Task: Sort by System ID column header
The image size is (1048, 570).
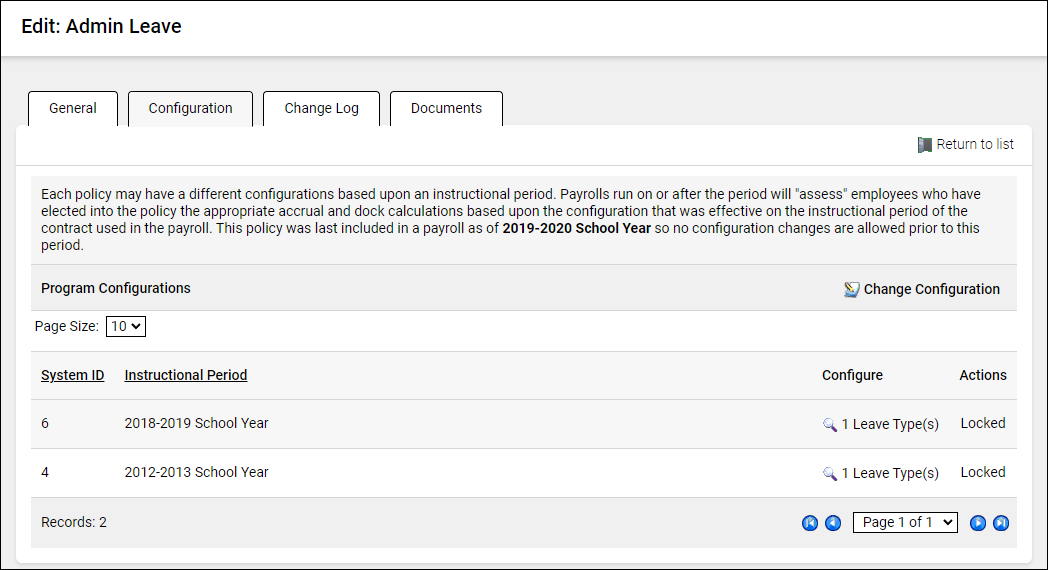Action: coord(72,376)
